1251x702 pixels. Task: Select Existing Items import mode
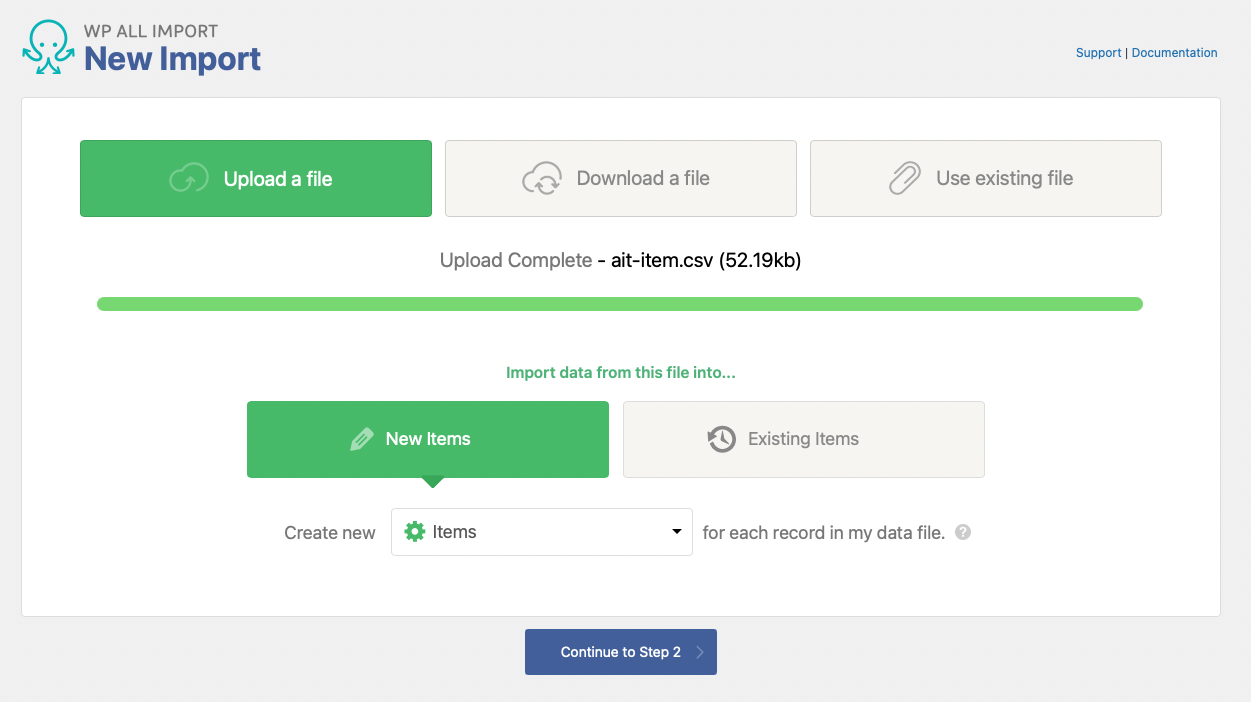click(x=804, y=439)
